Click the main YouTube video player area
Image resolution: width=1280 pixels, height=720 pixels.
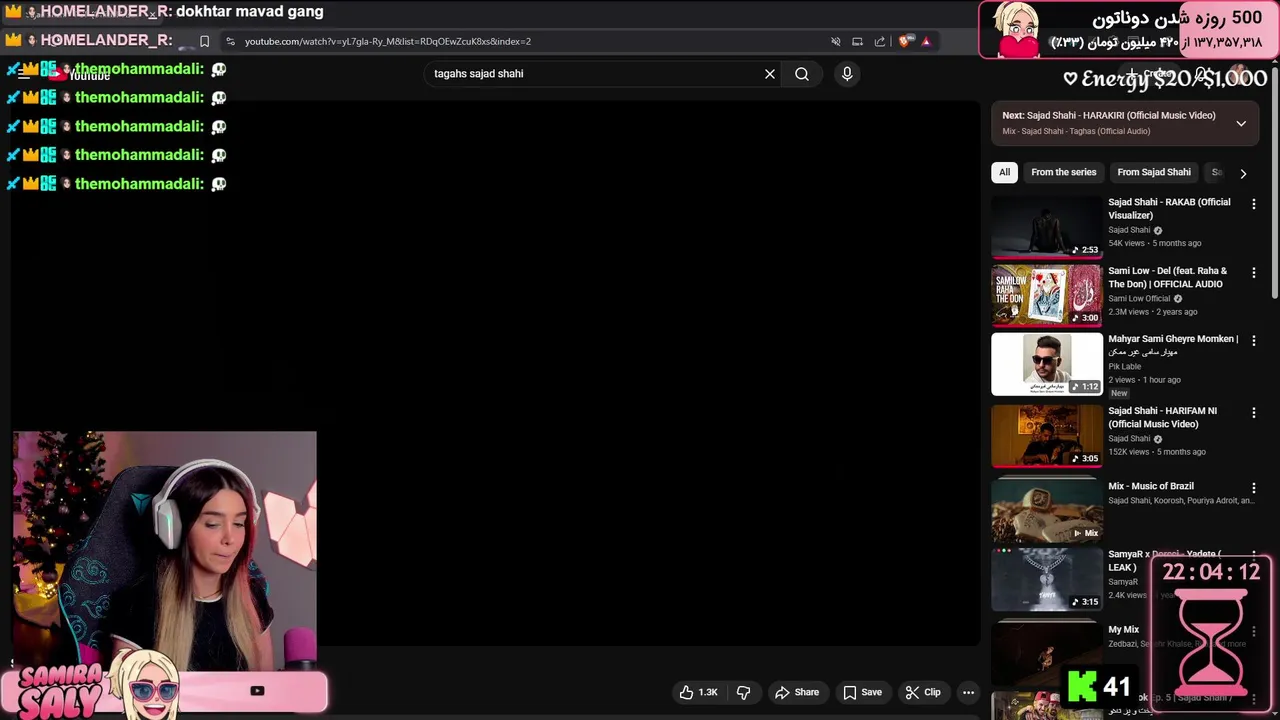[x=495, y=372]
